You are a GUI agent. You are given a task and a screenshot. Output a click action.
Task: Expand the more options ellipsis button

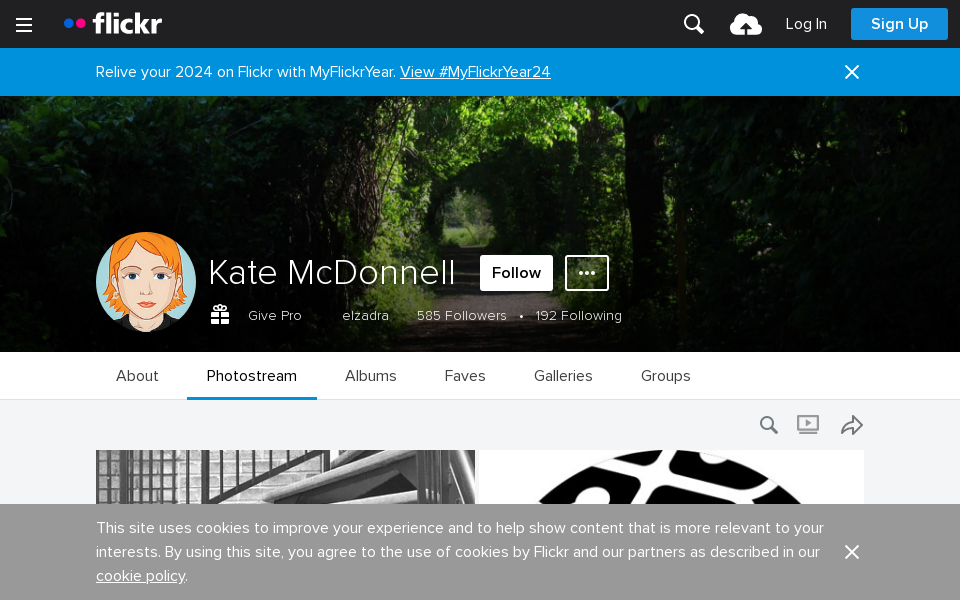pos(587,273)
